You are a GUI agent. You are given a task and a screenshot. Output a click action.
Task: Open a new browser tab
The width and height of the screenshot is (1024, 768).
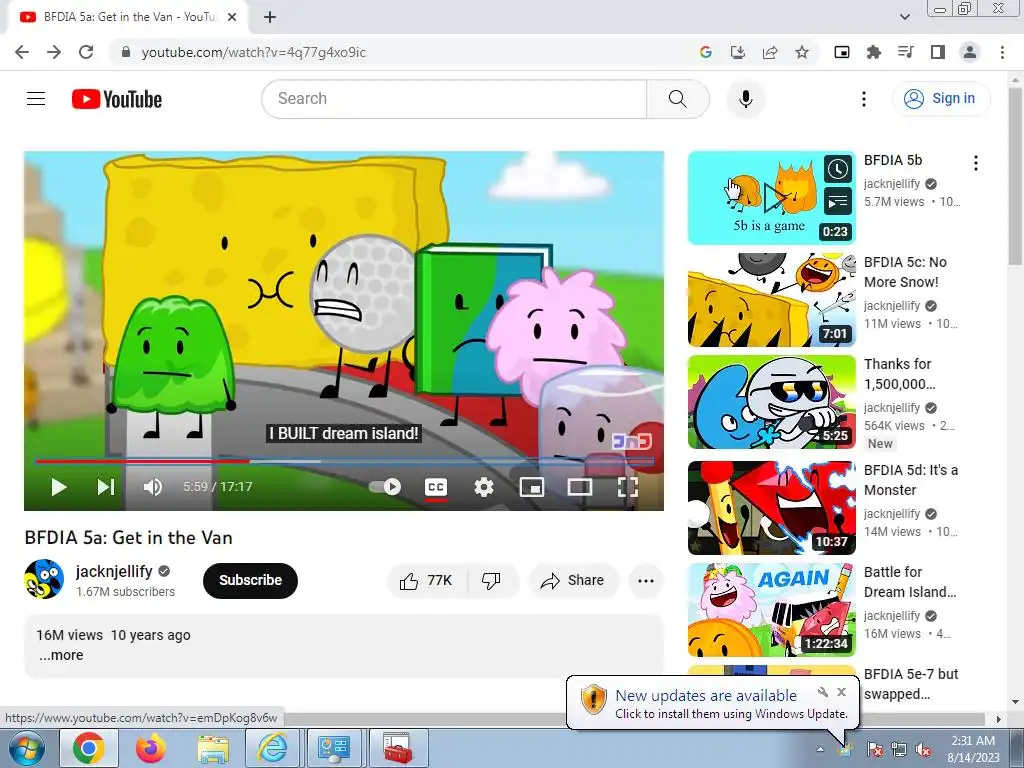click(270, 17)
